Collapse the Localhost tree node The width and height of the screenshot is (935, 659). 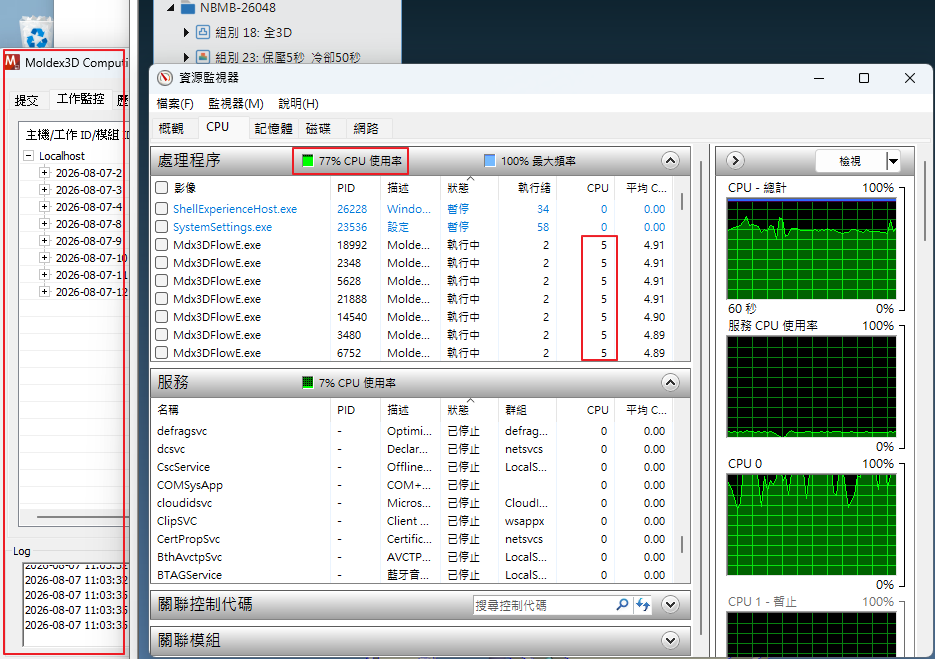[28, 156]
